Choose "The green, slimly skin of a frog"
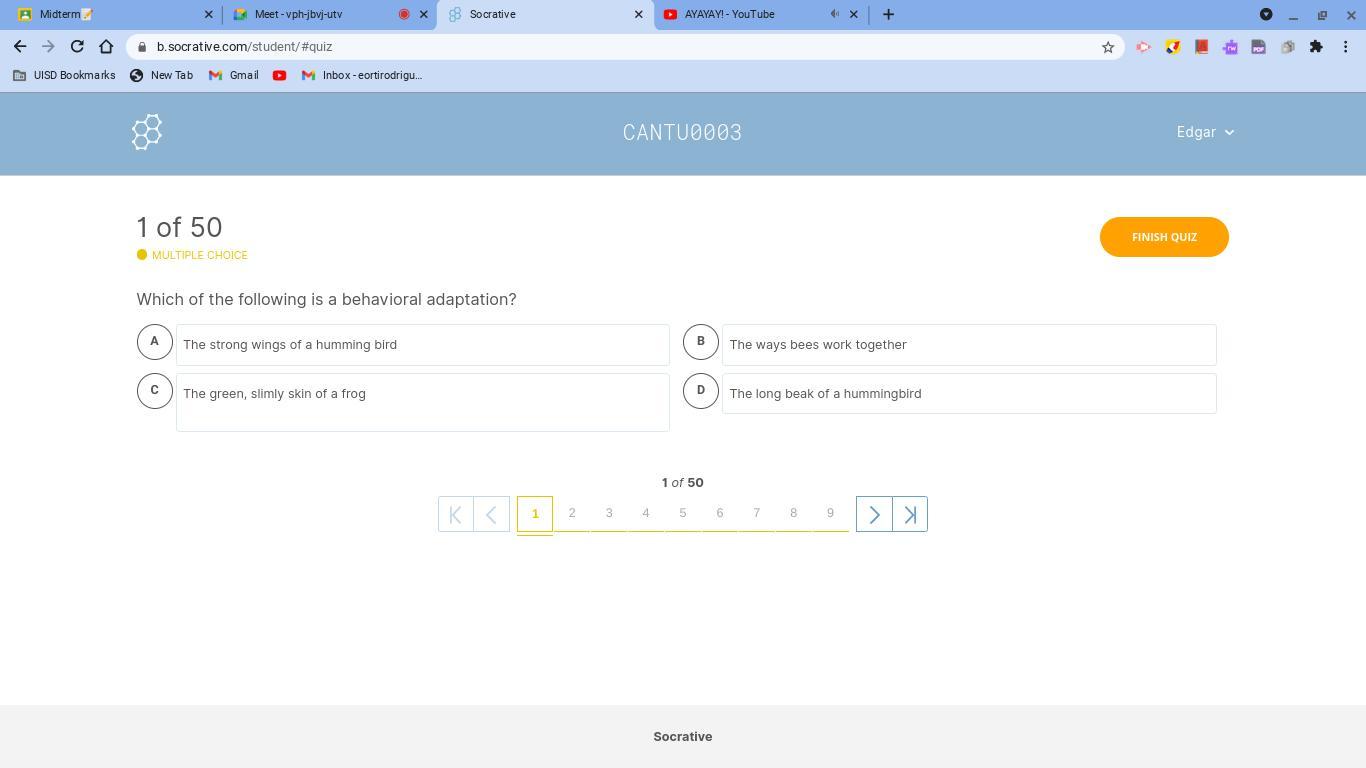 [x=423, y=403]
